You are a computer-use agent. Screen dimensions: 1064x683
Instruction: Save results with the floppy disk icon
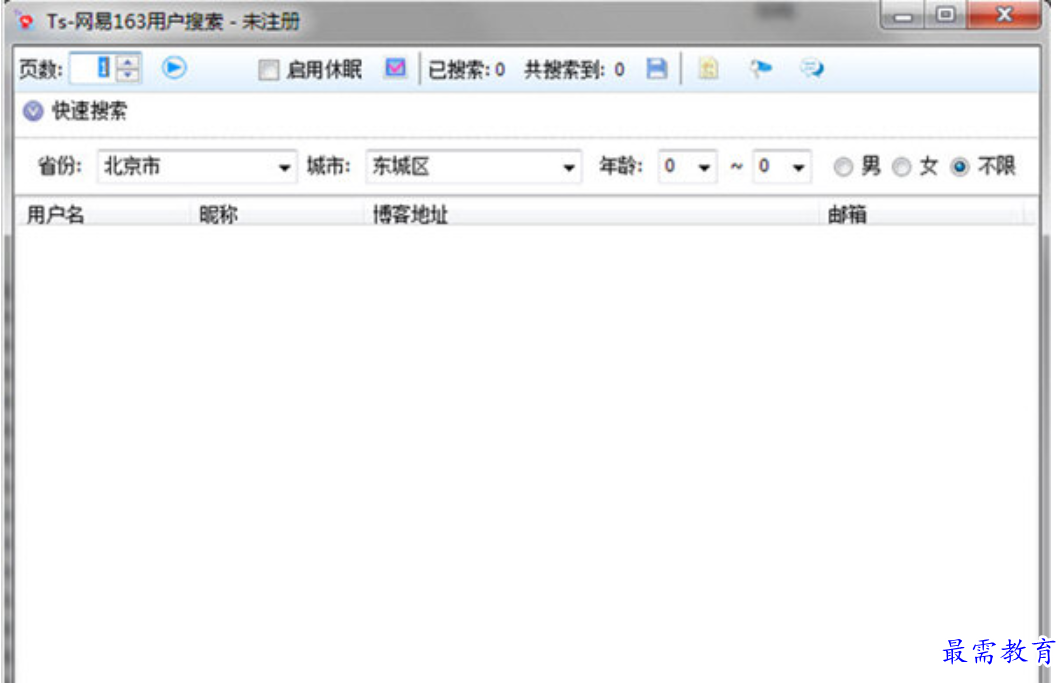(x=656, y=68)
